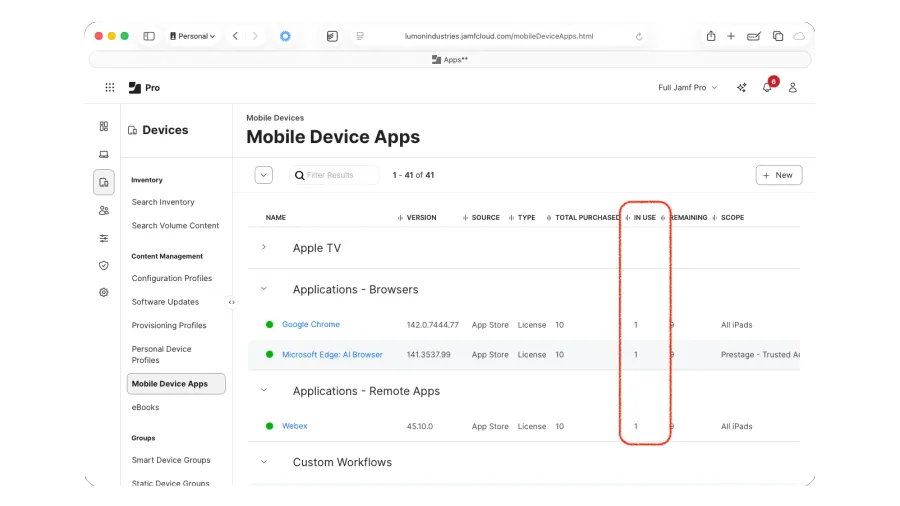
Task: Open Settings gear in left rail
Action: [x=104, y=293]
